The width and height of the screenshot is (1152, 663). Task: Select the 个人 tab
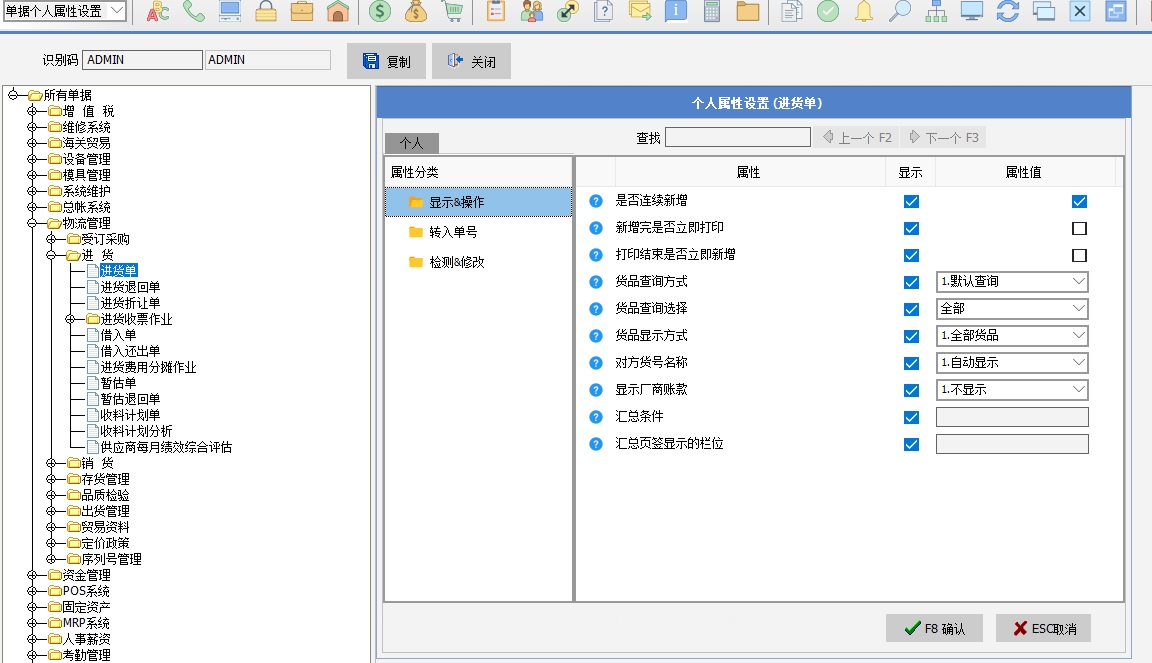(x=411, y=143)
